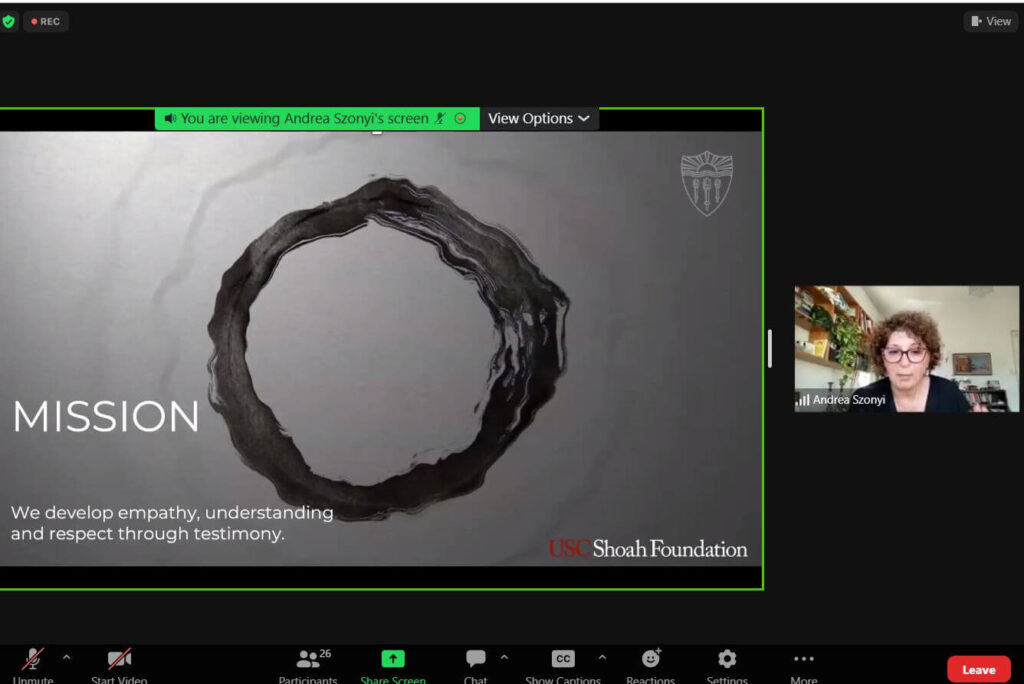Expand the chat options caret
Viewport: 1024px width, 684px height.
(x=504, y=657)
